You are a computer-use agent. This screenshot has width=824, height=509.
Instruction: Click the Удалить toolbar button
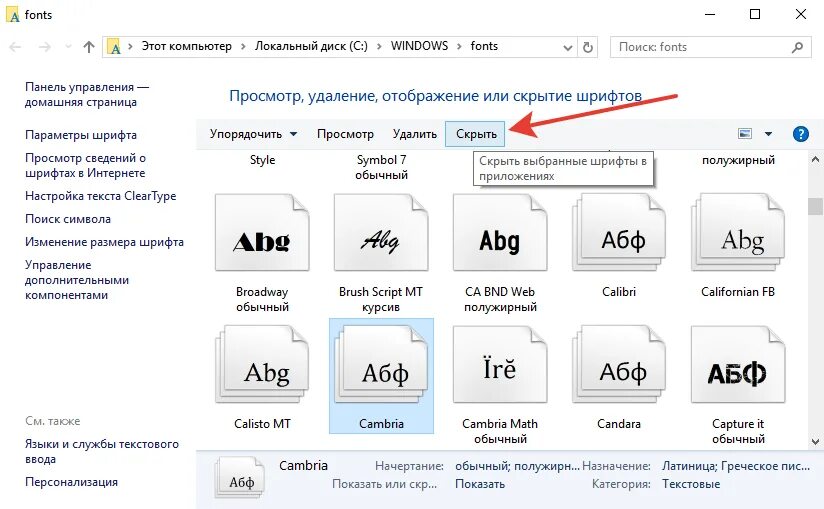point(415,134)
